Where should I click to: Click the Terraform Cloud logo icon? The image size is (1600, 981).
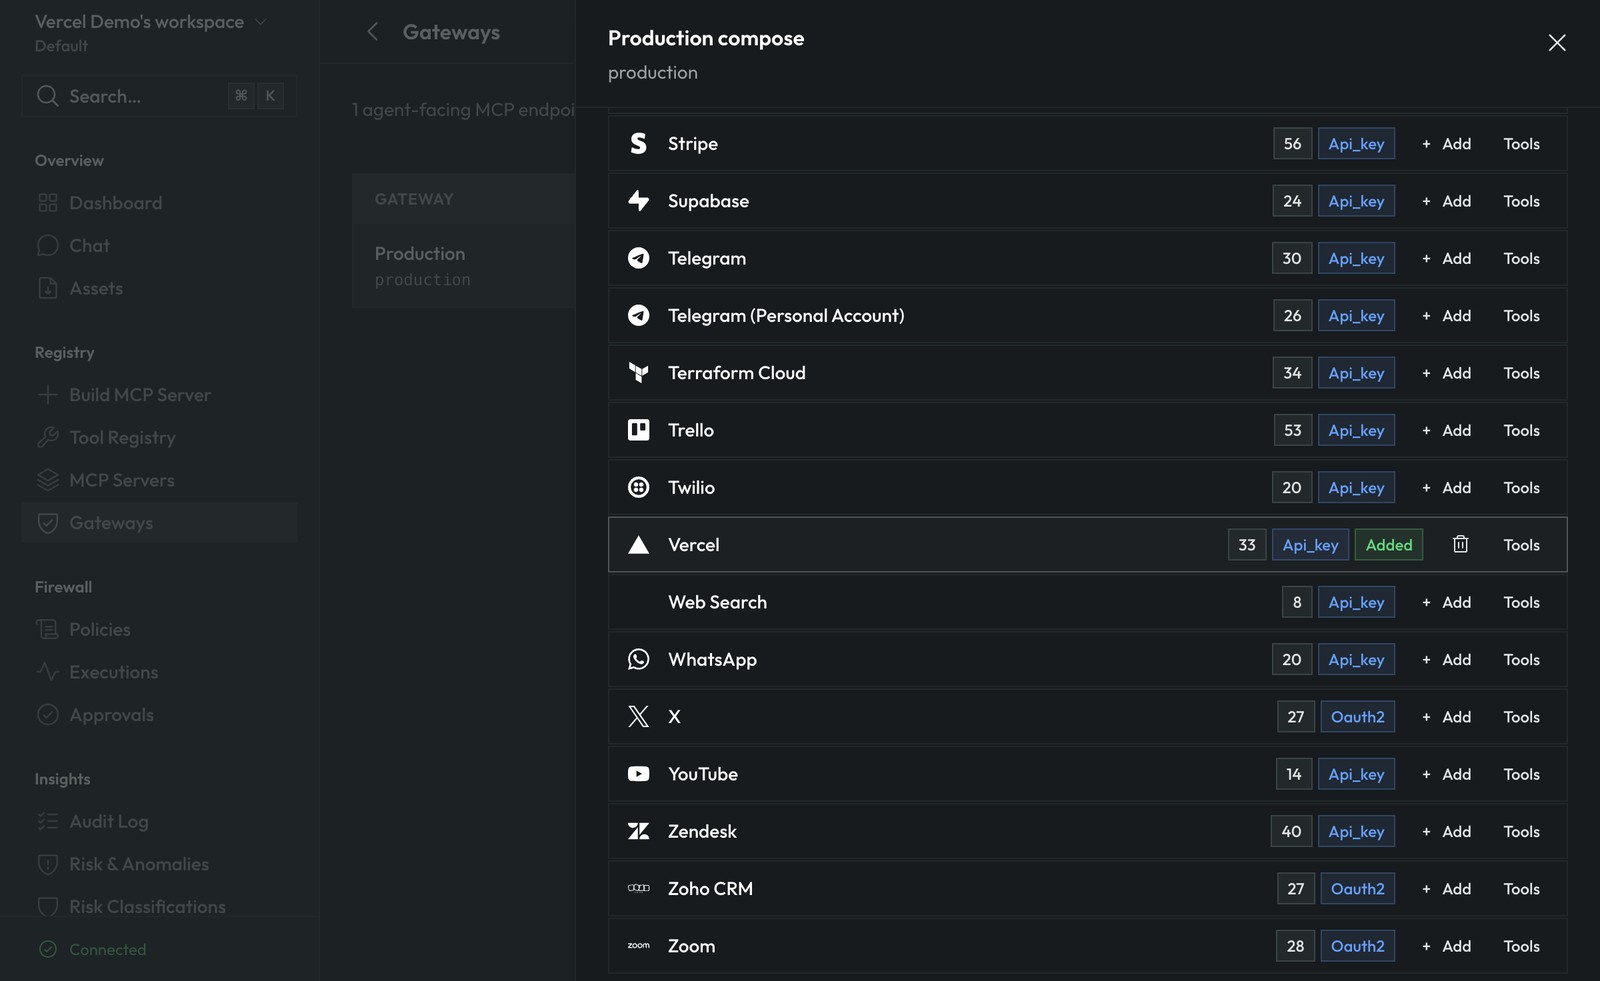coord(638,373)
